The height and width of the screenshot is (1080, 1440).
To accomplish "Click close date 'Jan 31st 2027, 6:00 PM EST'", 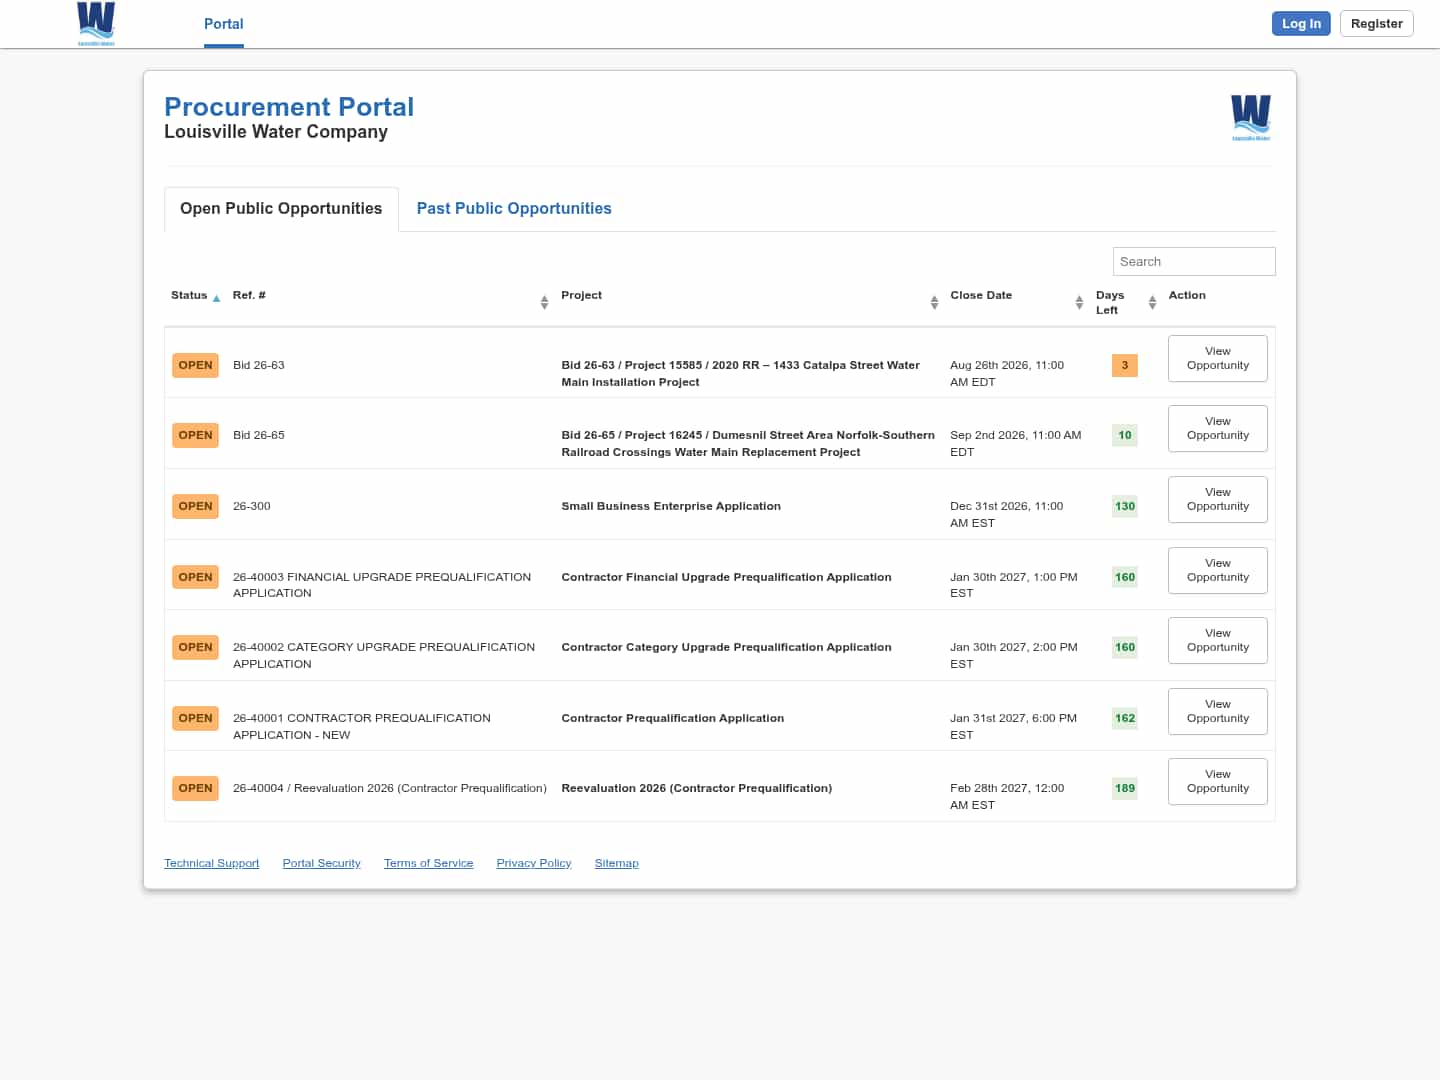I will click(1014, 726).
